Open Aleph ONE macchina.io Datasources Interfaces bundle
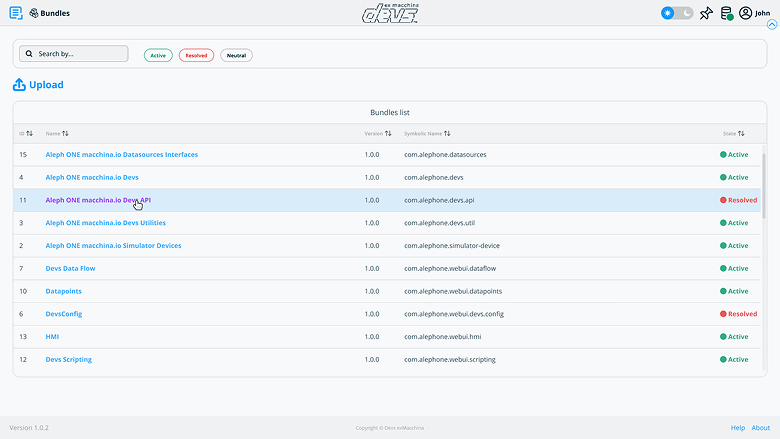This screenshot has width=780, height=439. pos(121,155)
